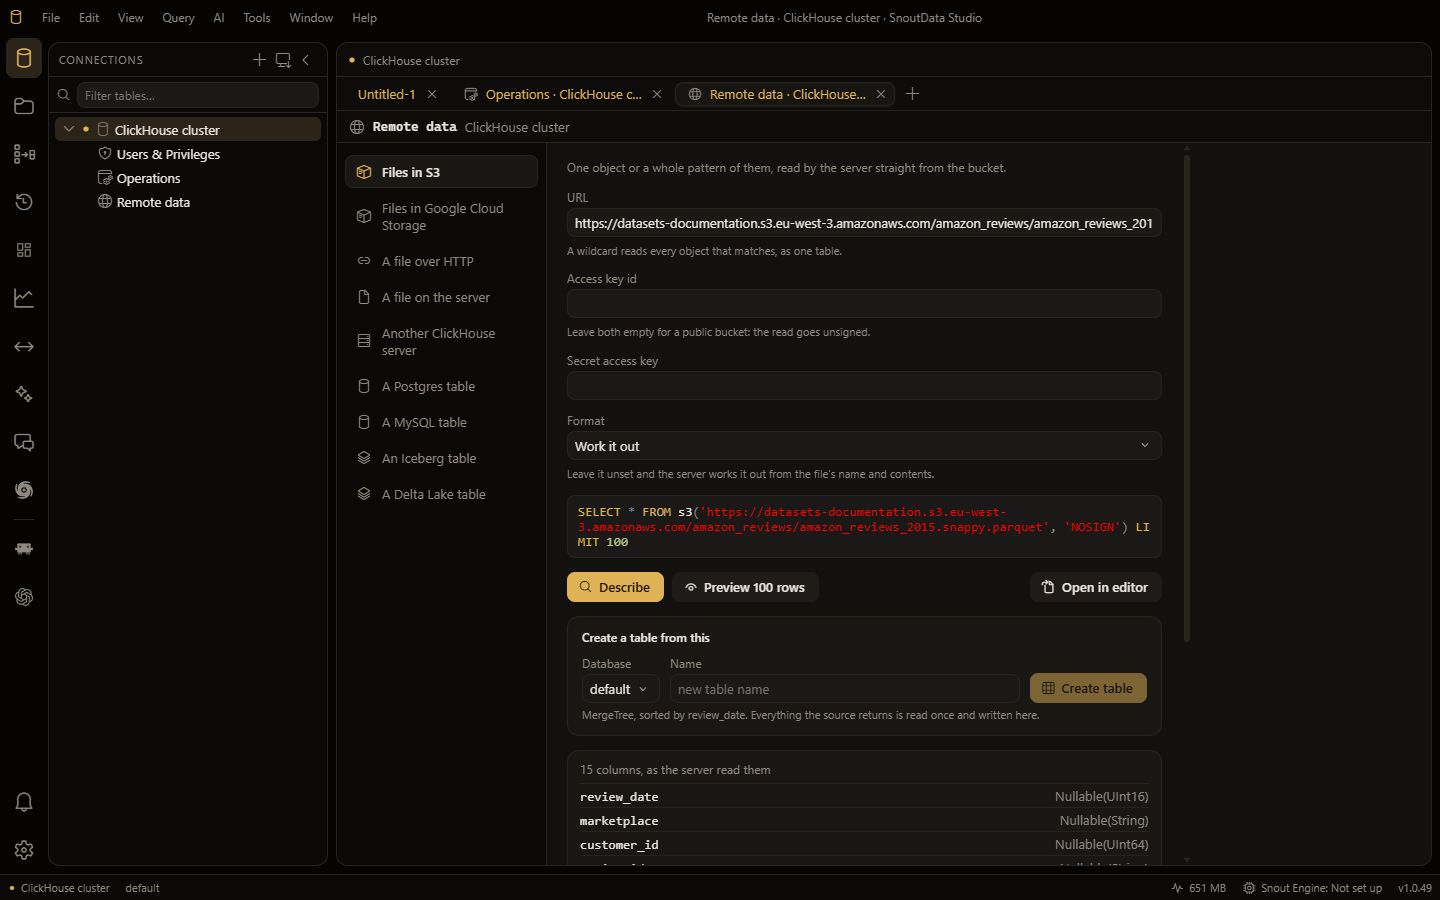Click the swirl icon in the left rail
Image resolution: width=1440 pixels, height=900 pixels.
click(24, 490)
